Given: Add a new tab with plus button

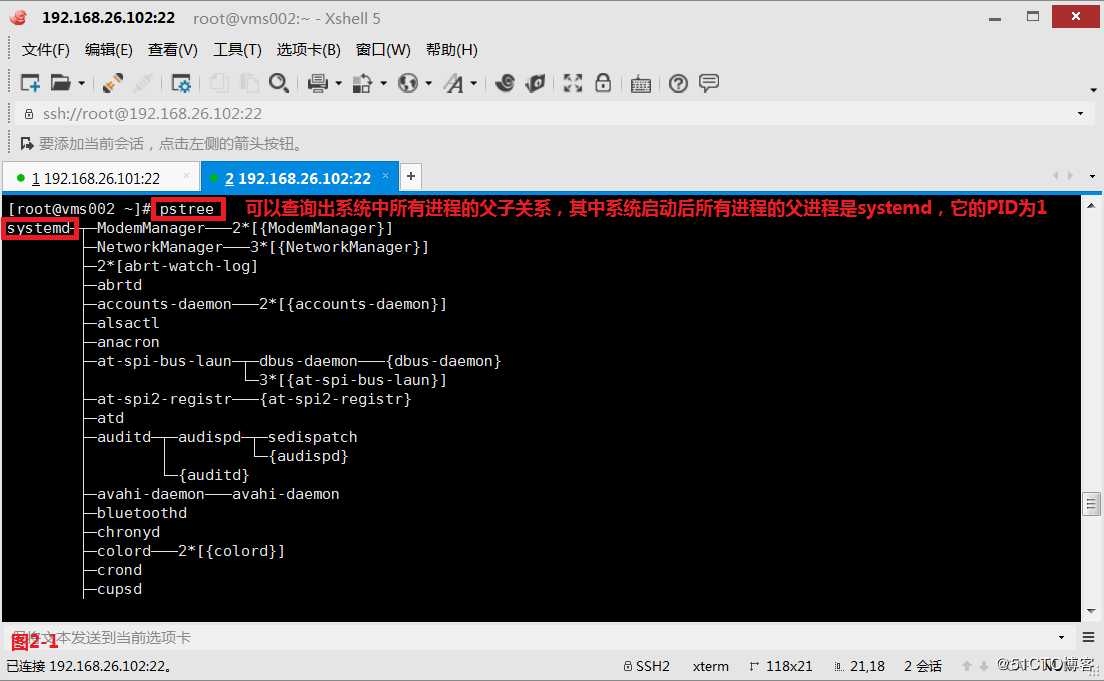Looking at the screenshot, I should 410,176.
